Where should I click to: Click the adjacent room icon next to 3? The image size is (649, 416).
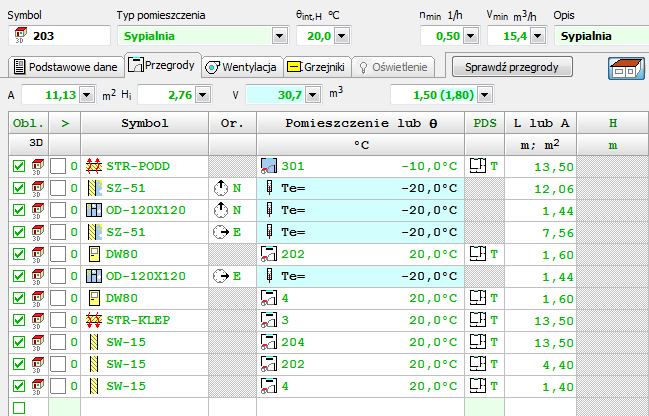[269, 320]
